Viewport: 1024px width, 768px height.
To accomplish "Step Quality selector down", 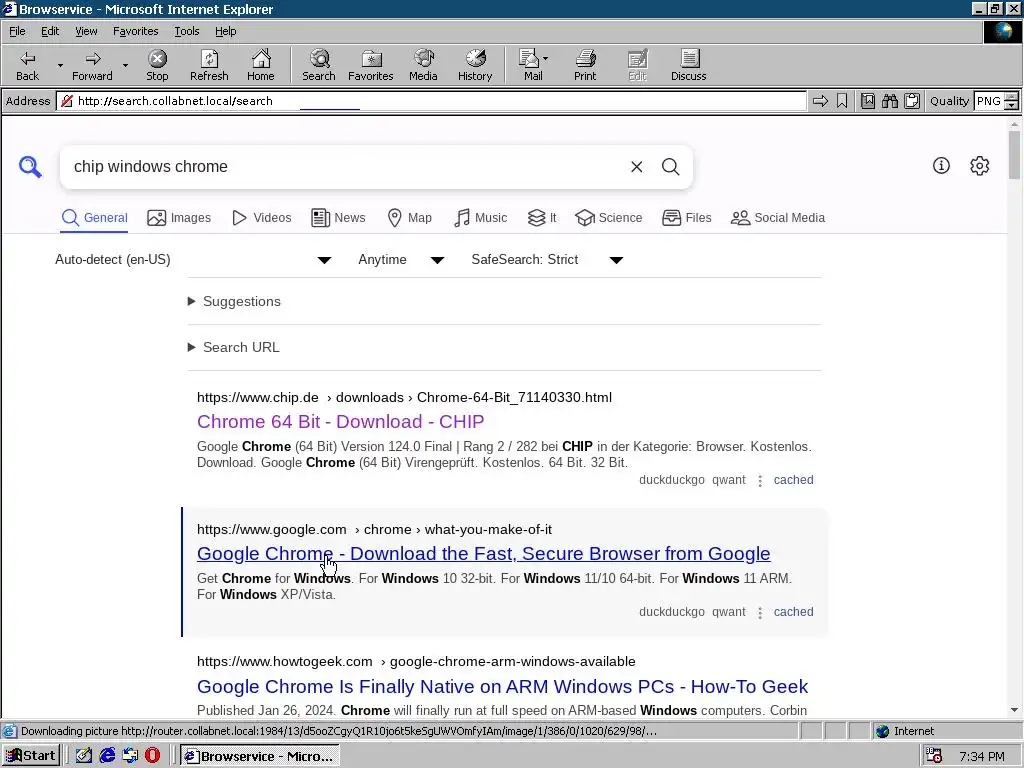I will (x=1012, y=105).
